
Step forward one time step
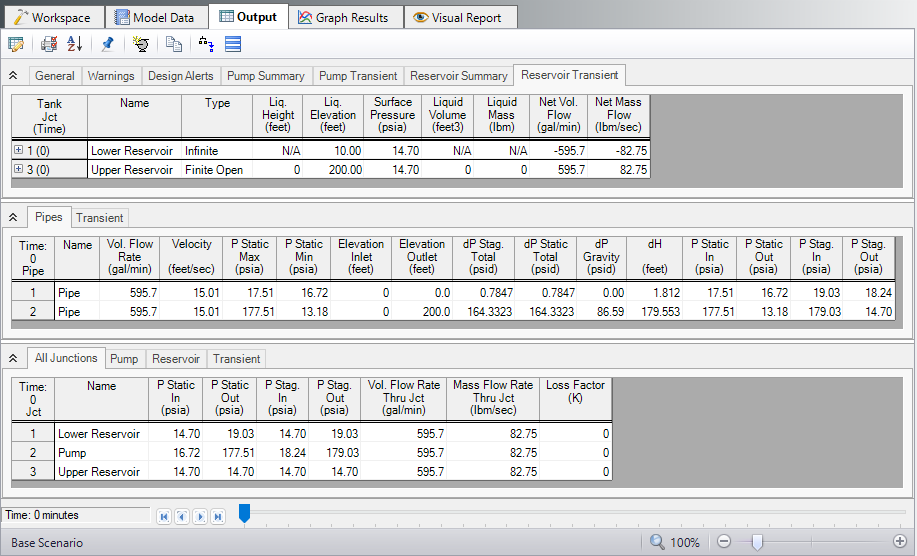click(200, 516)
